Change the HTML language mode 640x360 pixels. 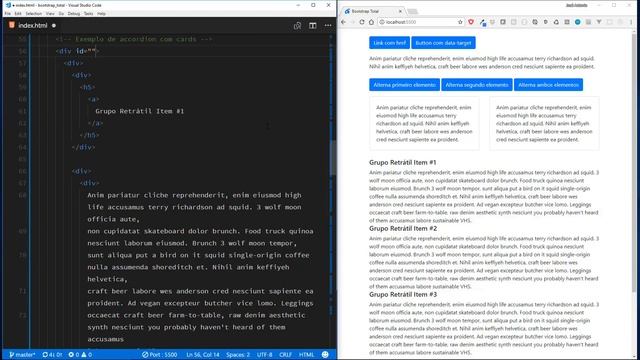coord(306,355)
